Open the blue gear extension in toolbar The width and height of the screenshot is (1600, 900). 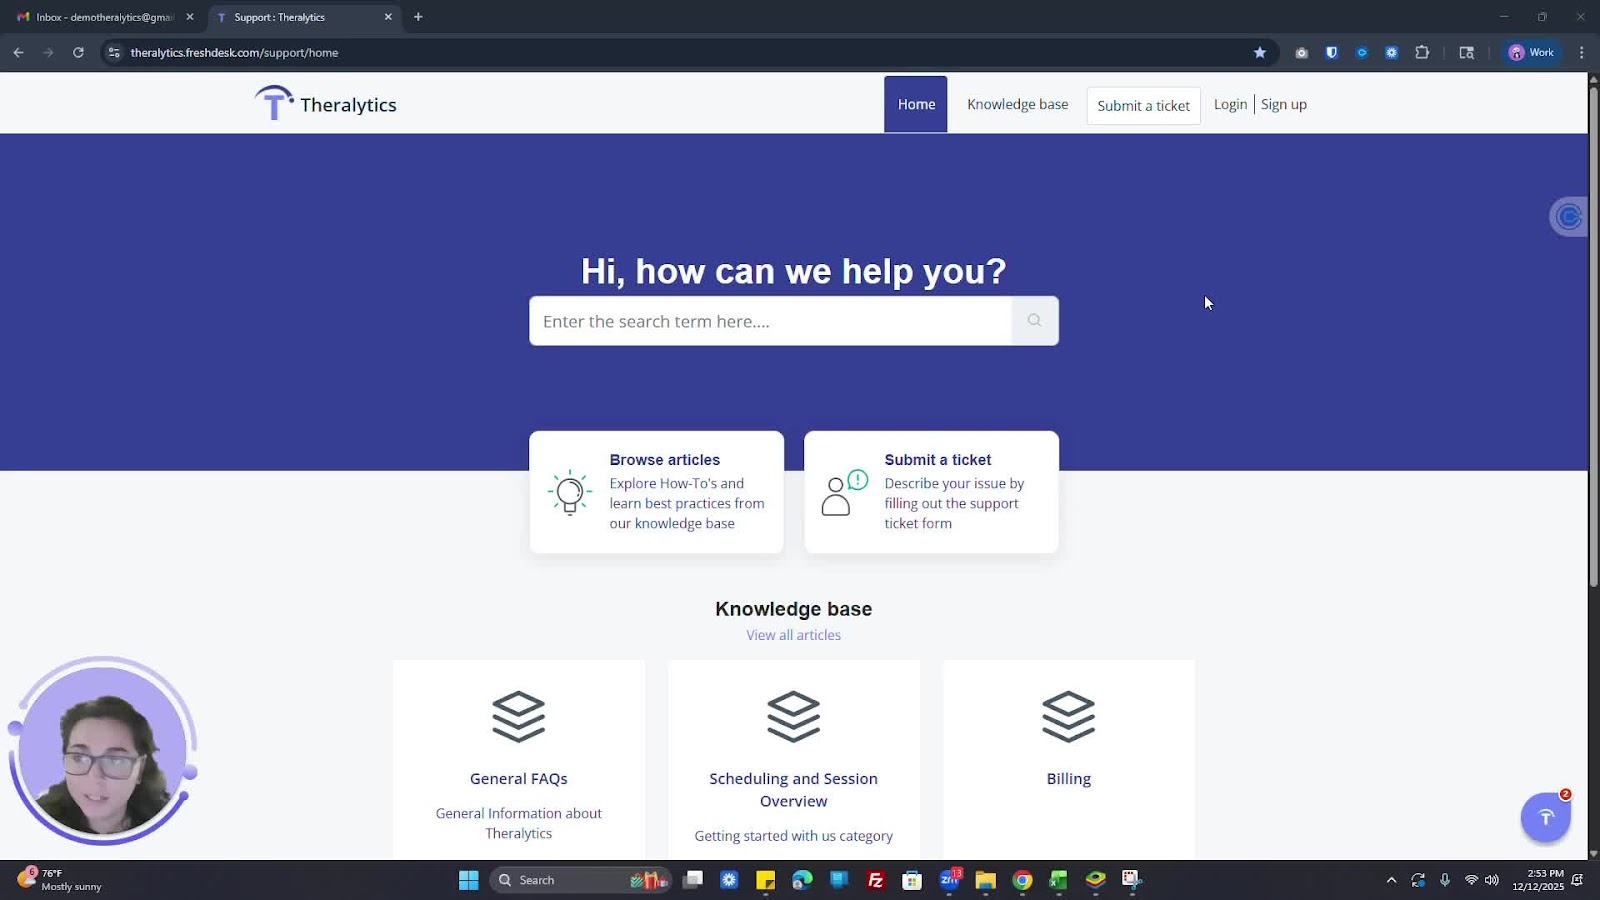click(1391, 52)
